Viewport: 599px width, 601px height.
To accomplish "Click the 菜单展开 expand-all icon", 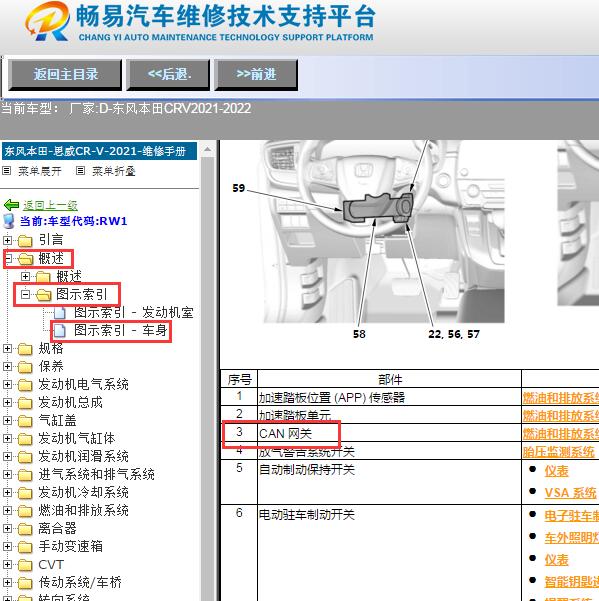I will point(7,171).
